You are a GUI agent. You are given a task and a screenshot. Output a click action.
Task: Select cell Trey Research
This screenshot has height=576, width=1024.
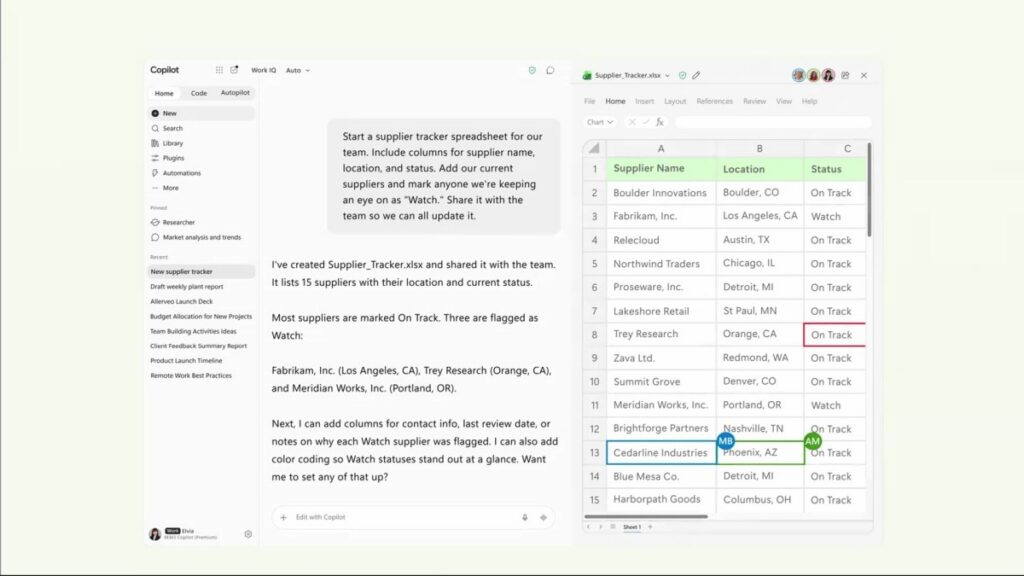pyautogui.click(x=661, y=334)
